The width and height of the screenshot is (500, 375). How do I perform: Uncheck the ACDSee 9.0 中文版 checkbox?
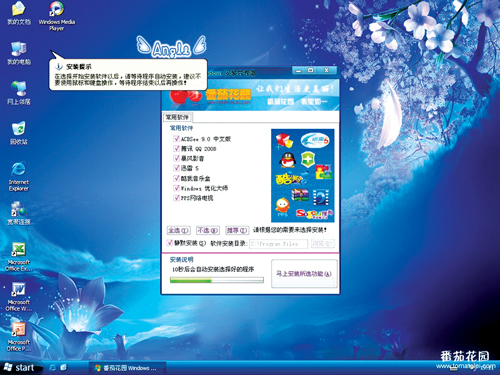coord(176,138)
